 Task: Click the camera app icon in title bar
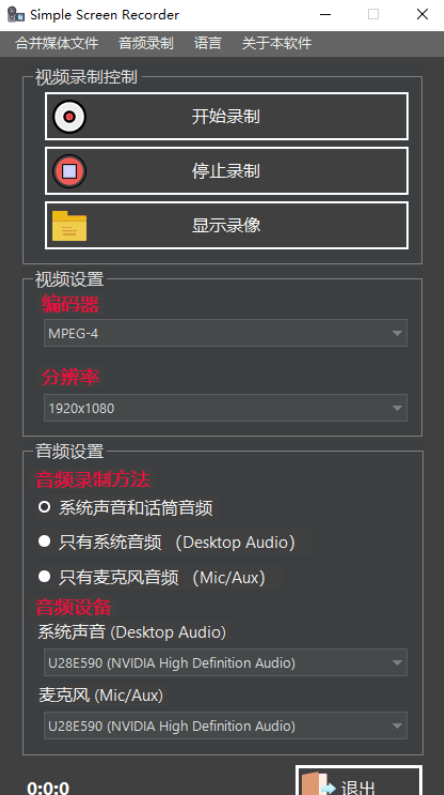16,14
